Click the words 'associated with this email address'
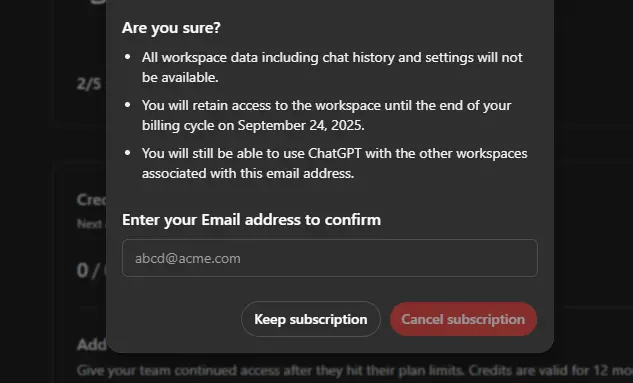Screen dimensions: 633x383 (x=248, y=174)
